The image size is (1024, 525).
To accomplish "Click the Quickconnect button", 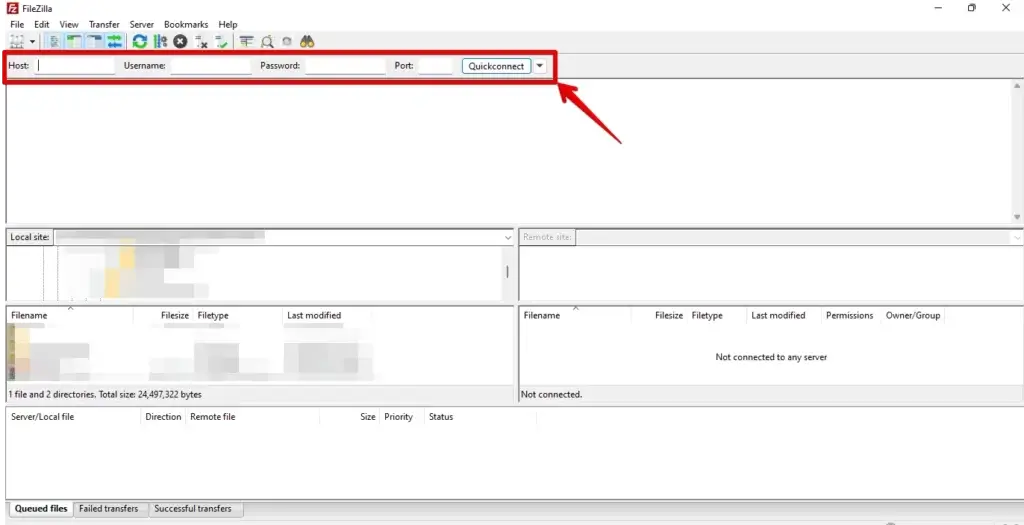I will [x=496, y=66].
